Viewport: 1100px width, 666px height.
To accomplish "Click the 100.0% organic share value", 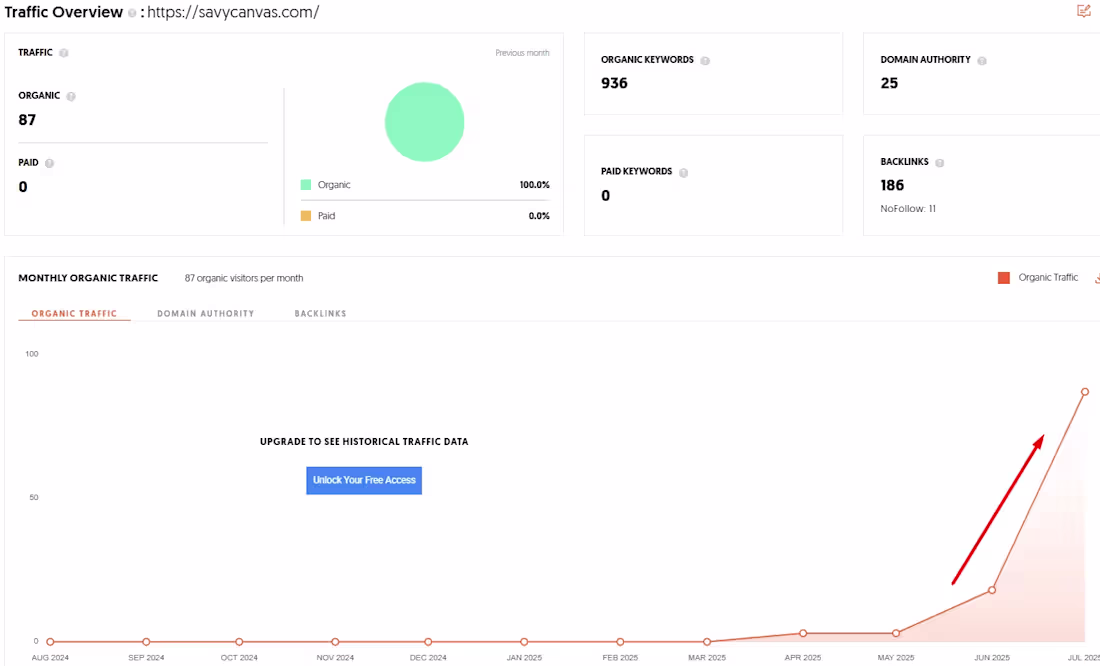I will tap(535, 185).
